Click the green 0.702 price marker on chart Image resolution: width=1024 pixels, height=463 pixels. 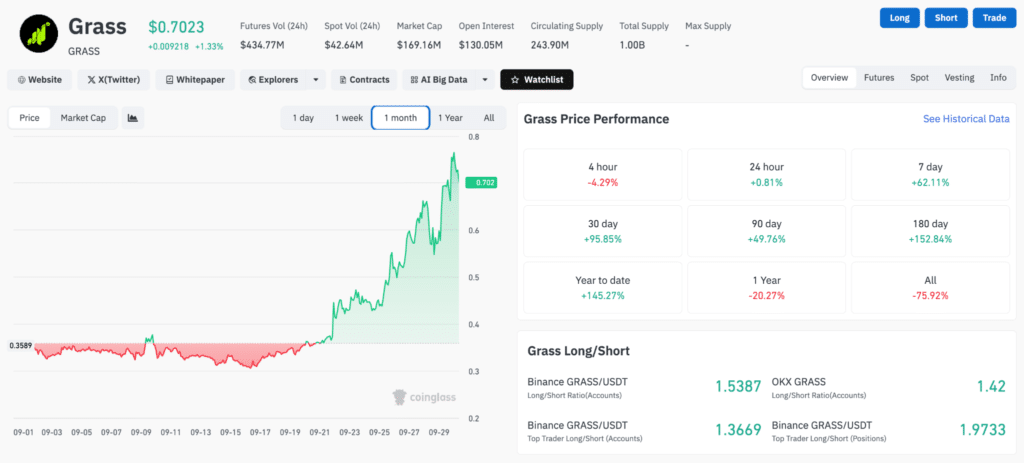pos(481,184)
